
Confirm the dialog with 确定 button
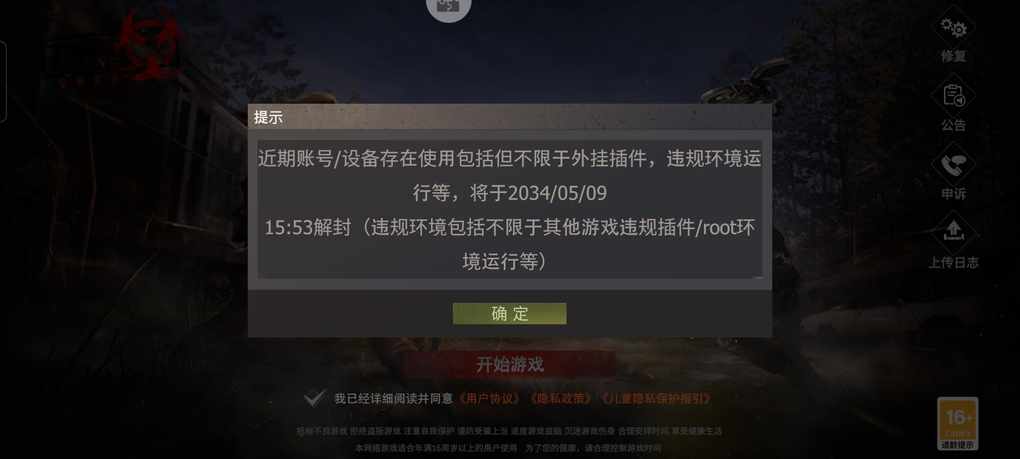(x=509, y=313)
